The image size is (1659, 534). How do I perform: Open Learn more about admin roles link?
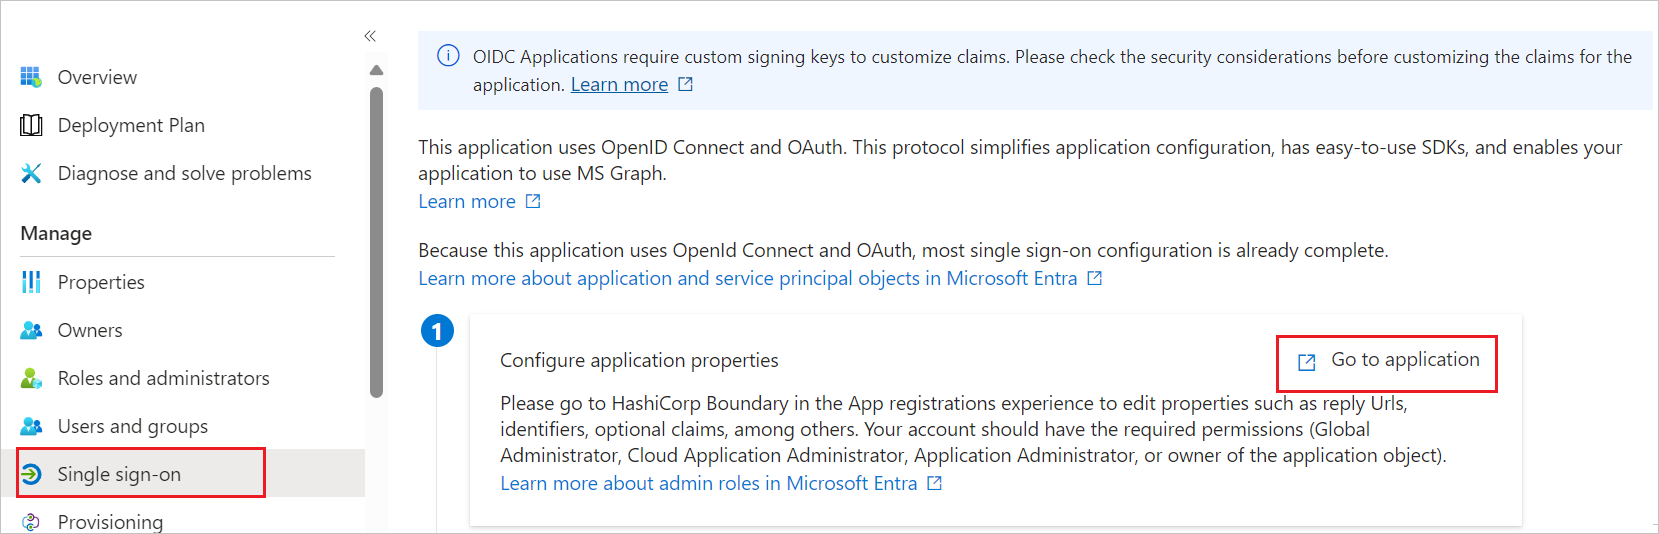click(x=708, y=483)
